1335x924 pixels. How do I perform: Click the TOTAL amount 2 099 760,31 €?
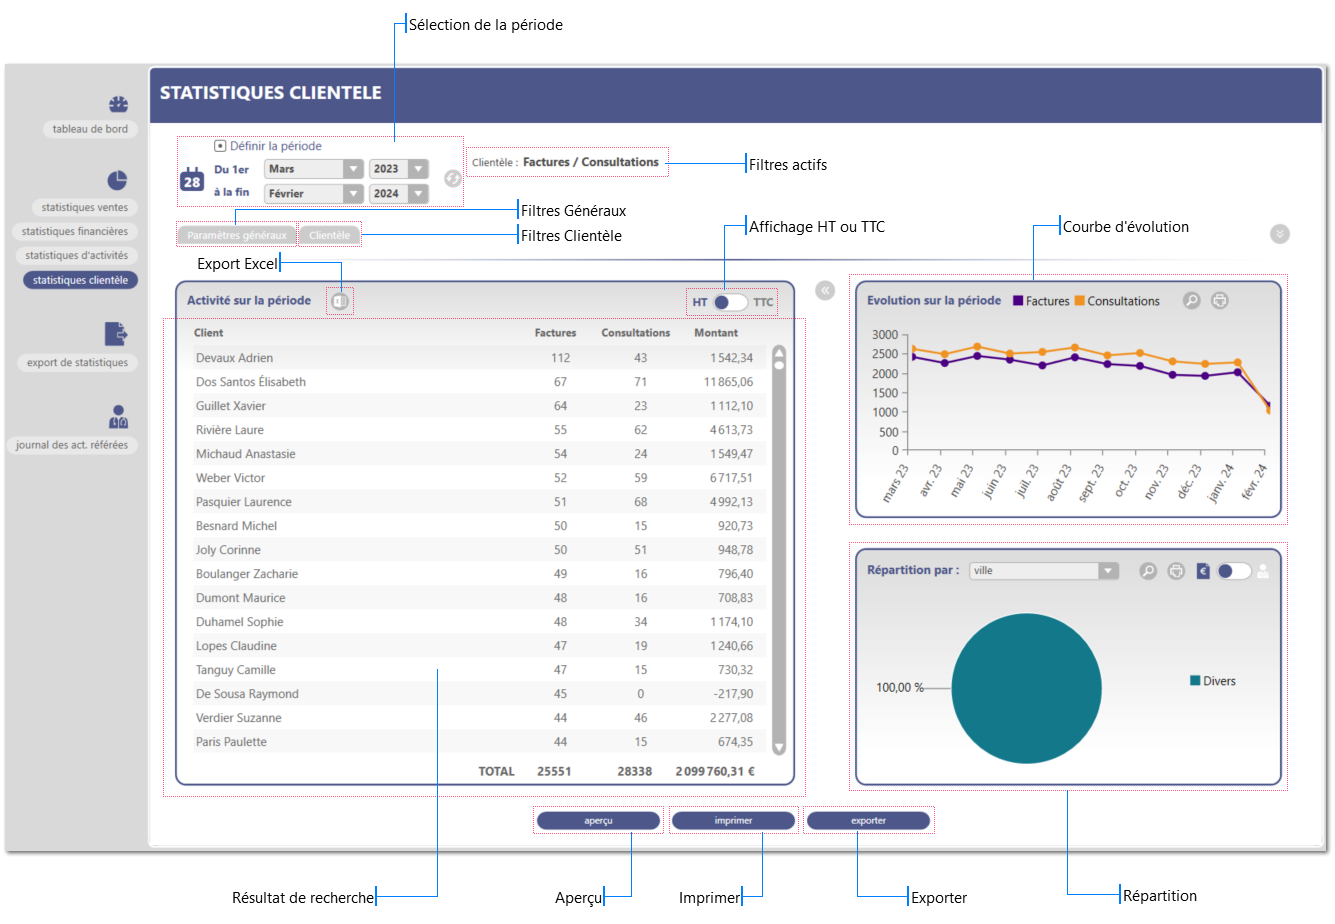click(715, 771)
